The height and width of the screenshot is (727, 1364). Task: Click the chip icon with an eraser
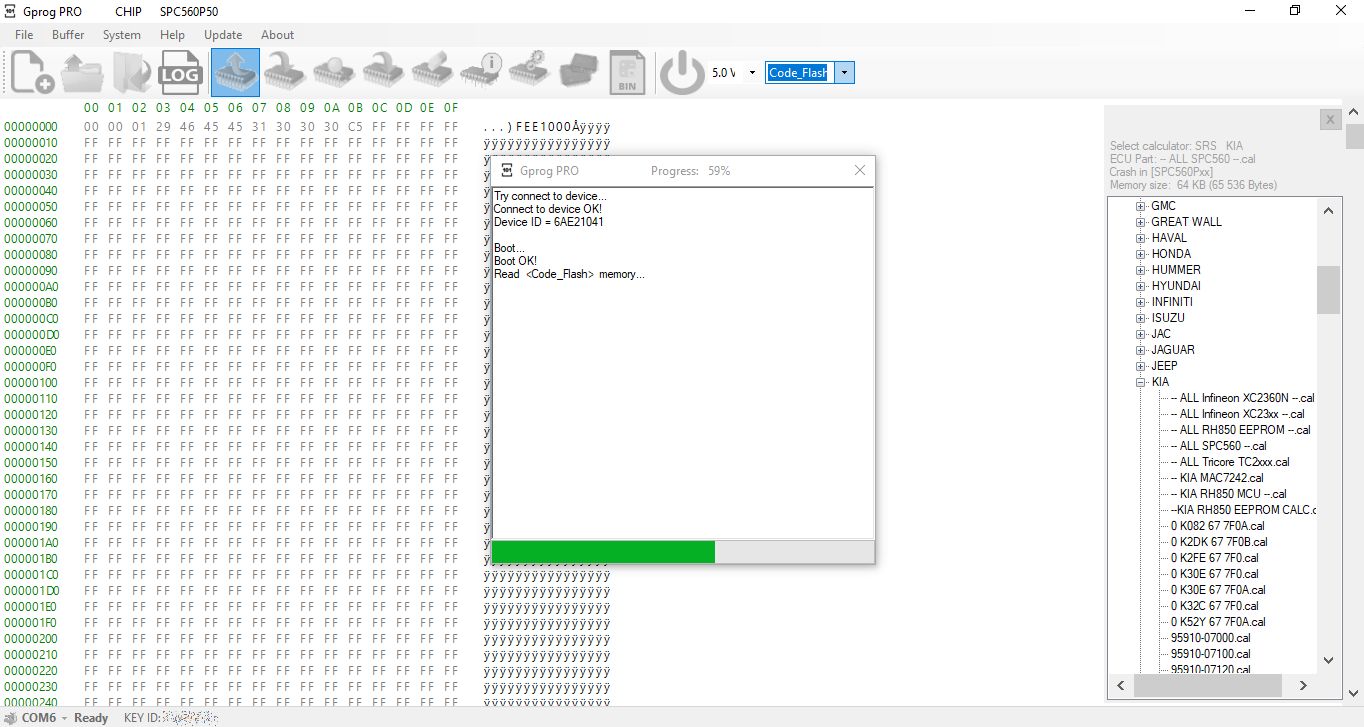point(432,73)
